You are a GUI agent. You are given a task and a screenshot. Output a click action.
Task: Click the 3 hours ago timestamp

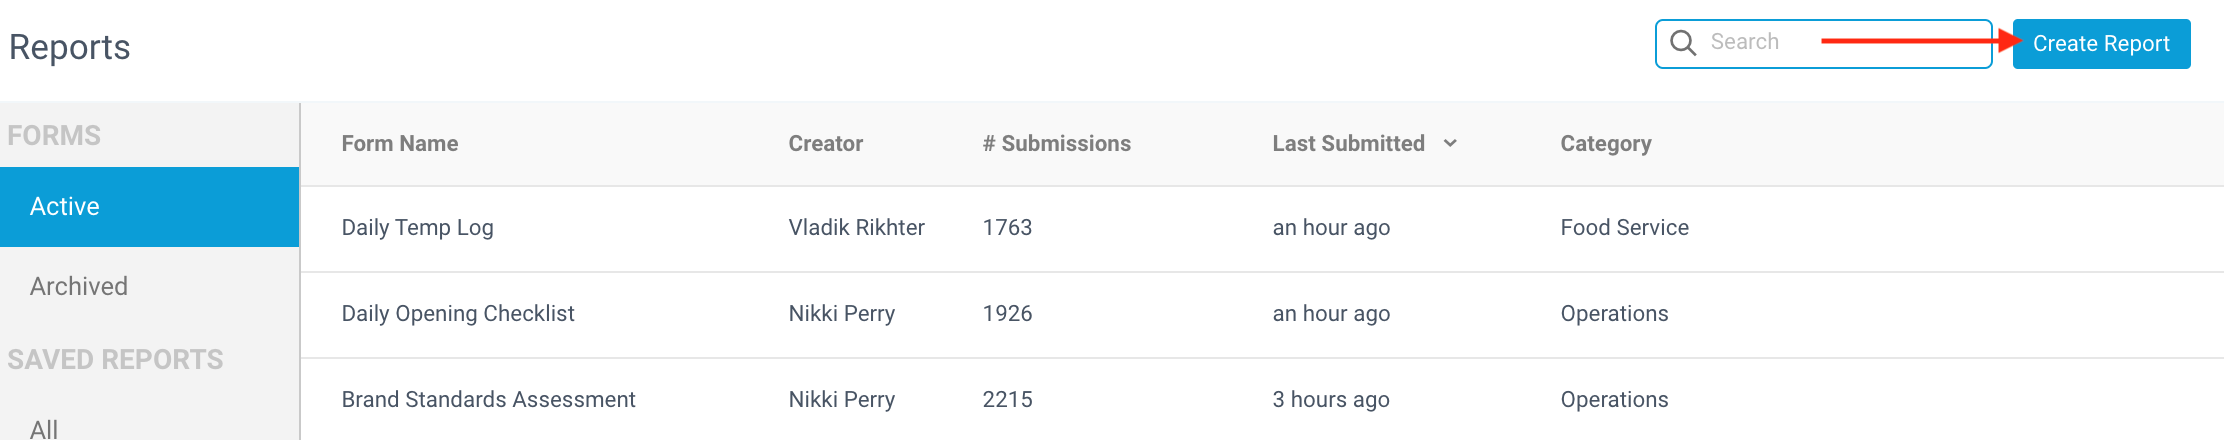point(1331,400)
